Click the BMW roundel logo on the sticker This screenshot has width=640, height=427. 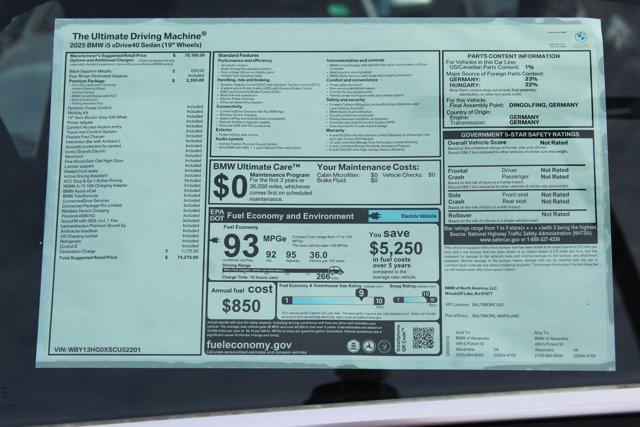[x=582, y=38]
